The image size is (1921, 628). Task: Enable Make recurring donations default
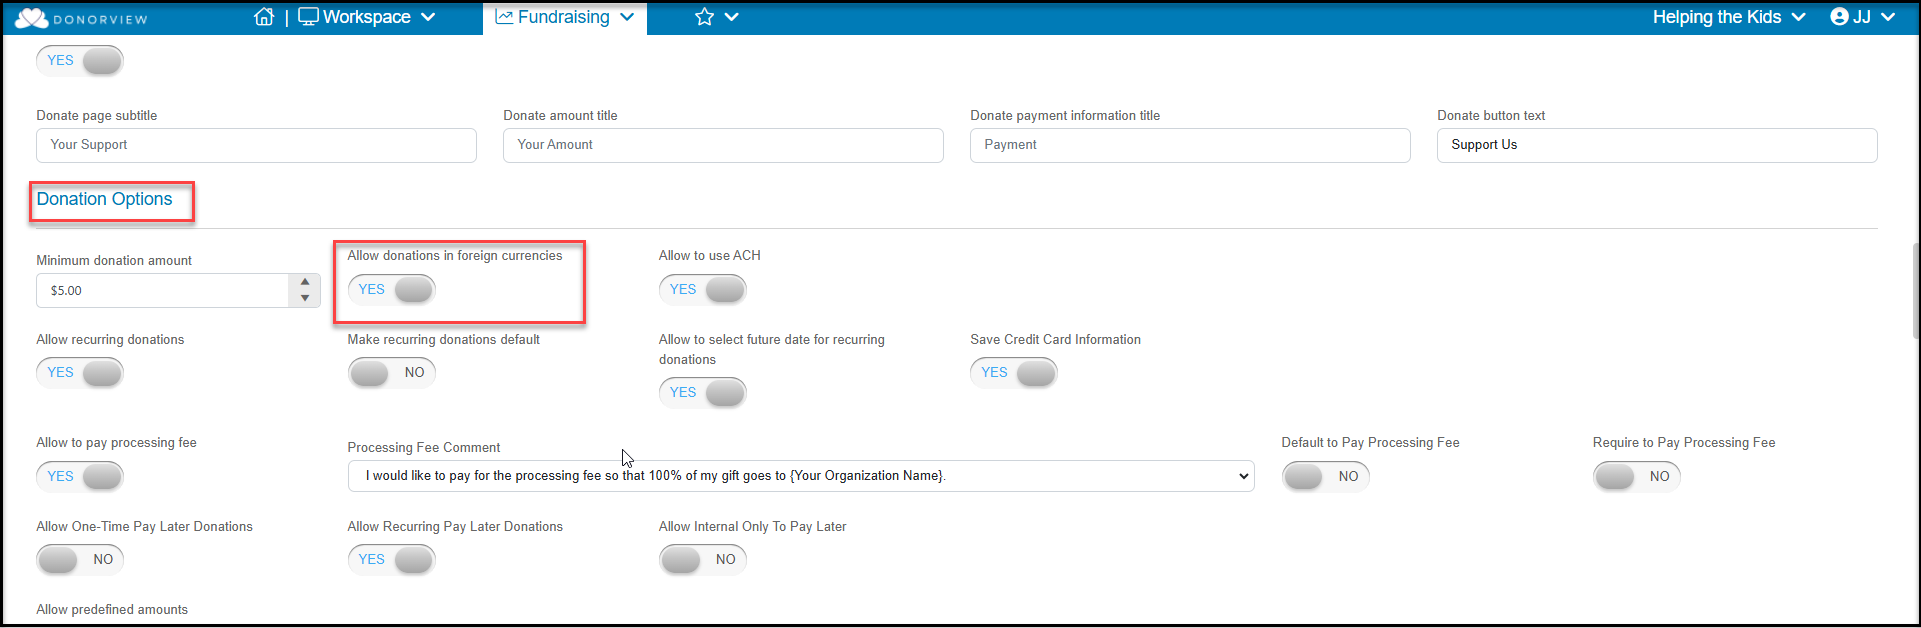(x=391, y=373)
